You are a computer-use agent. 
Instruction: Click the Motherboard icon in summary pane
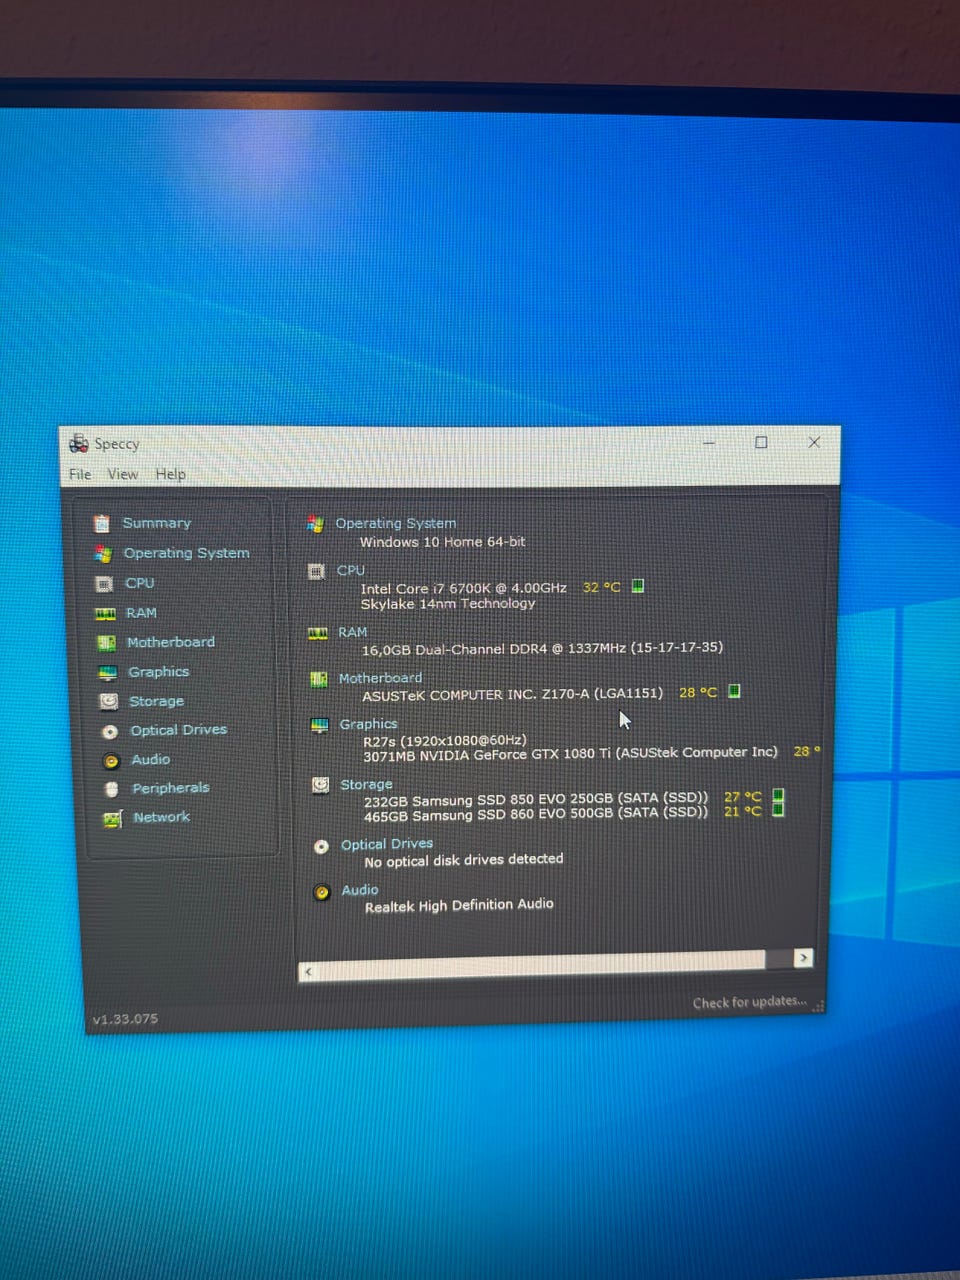(x=319, y=679)
